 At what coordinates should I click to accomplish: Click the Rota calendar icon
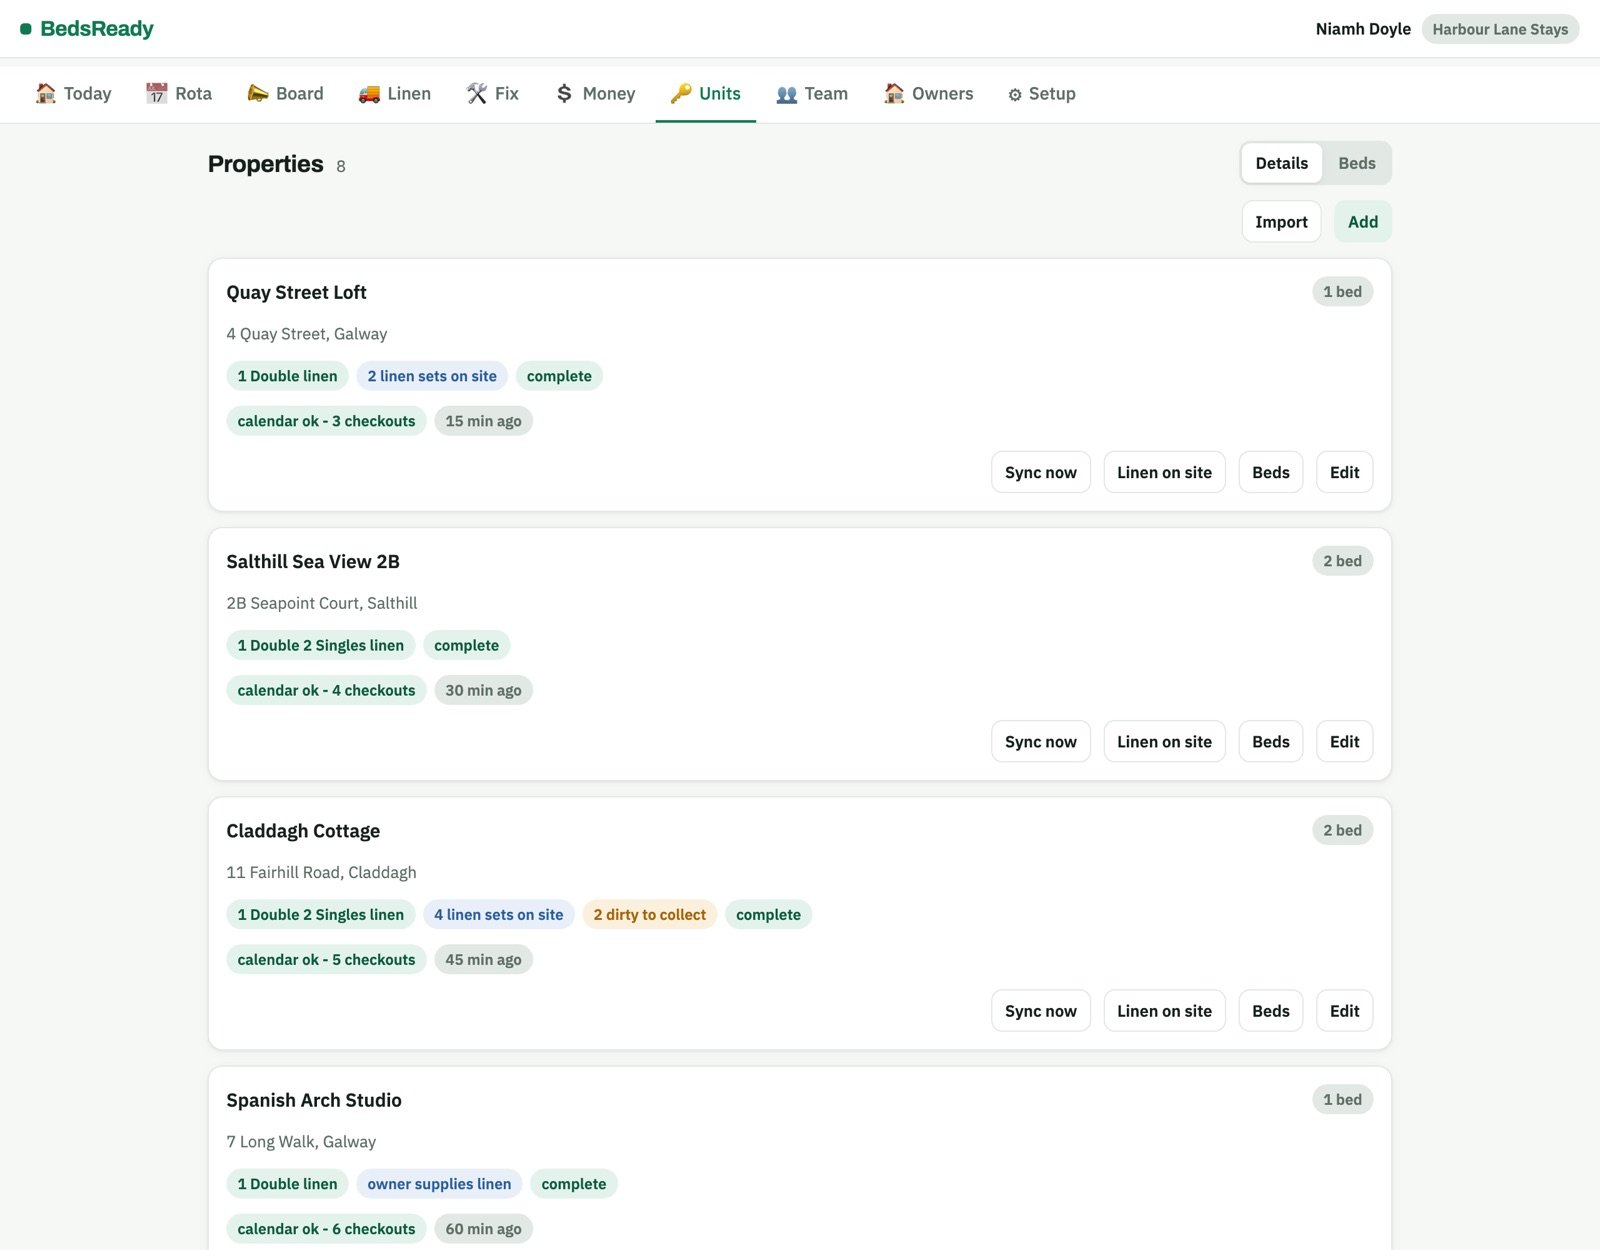(157, 93)
